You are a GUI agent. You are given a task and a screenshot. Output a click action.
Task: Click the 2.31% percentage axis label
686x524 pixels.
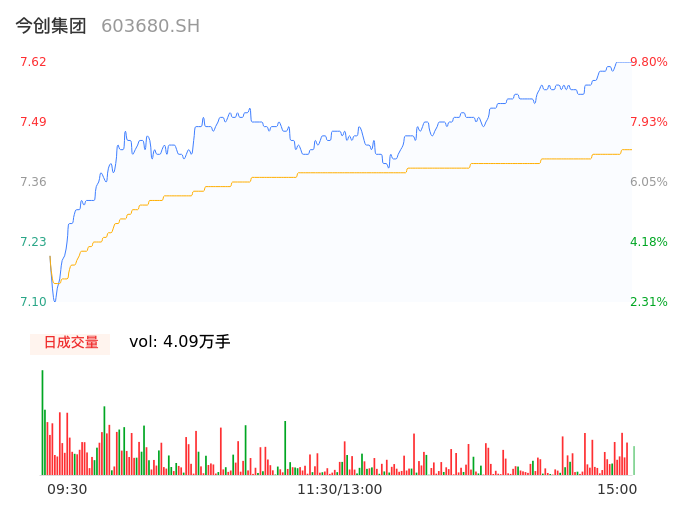point(648,302)
